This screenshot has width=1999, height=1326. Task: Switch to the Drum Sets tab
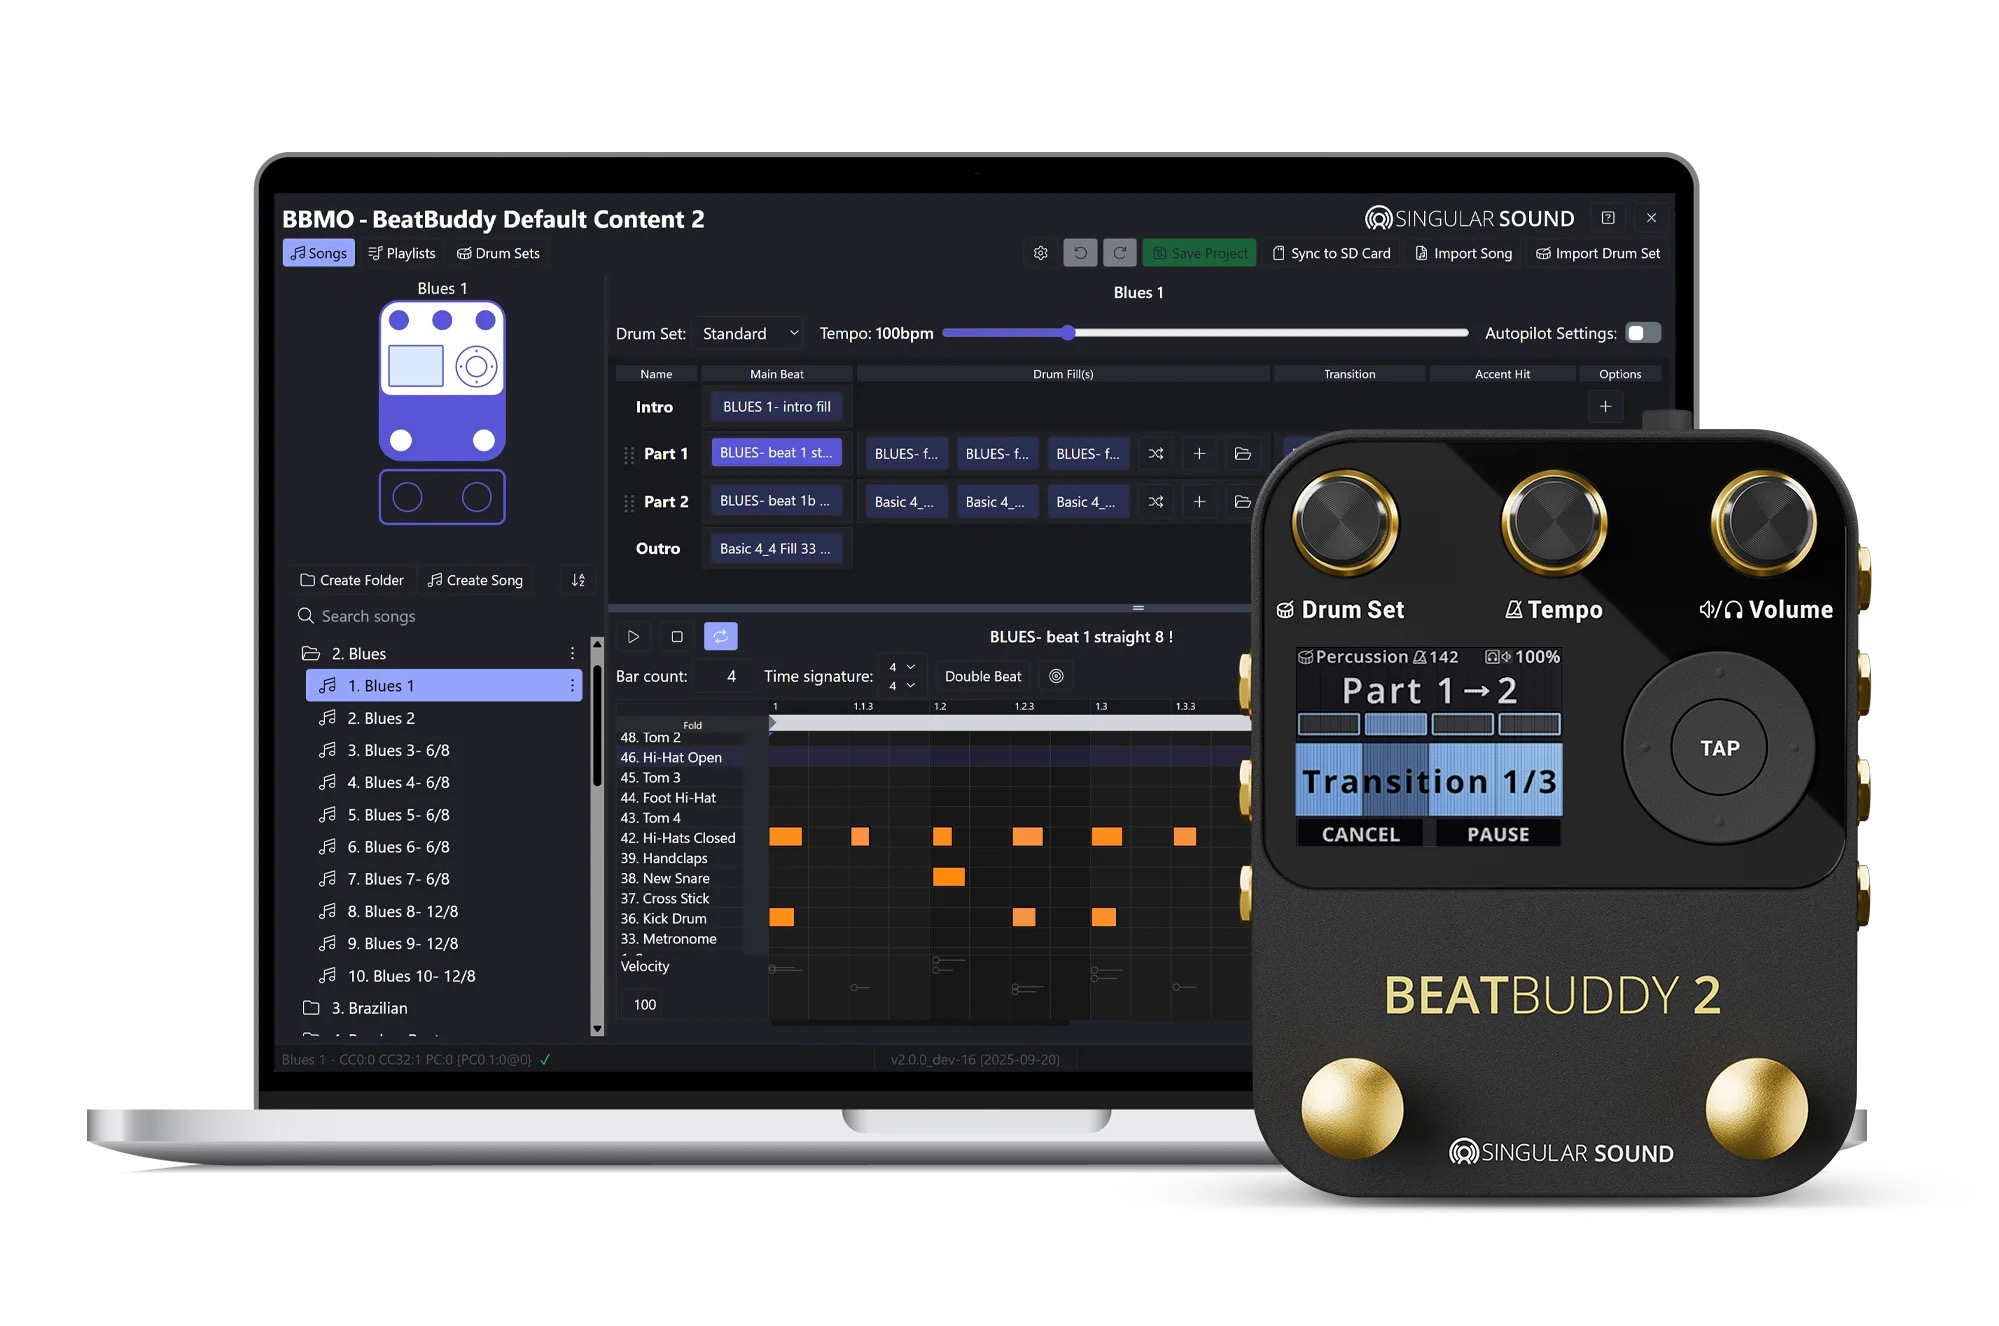point(498,253)
